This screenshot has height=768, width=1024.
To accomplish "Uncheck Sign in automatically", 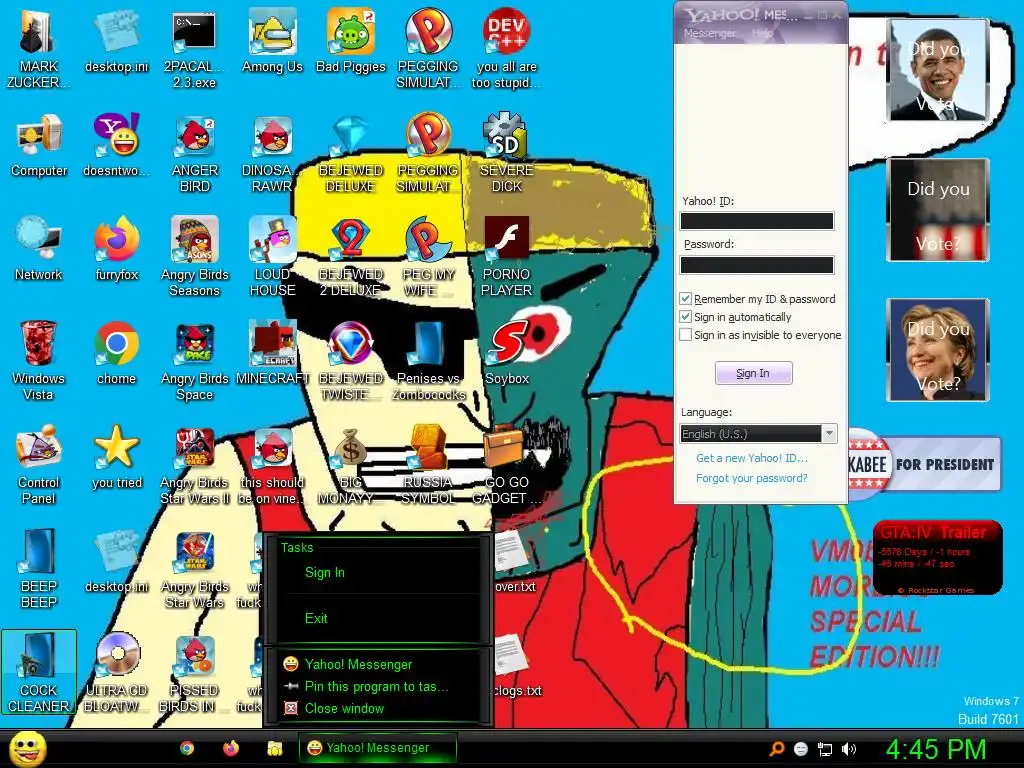I will point(685,317).
